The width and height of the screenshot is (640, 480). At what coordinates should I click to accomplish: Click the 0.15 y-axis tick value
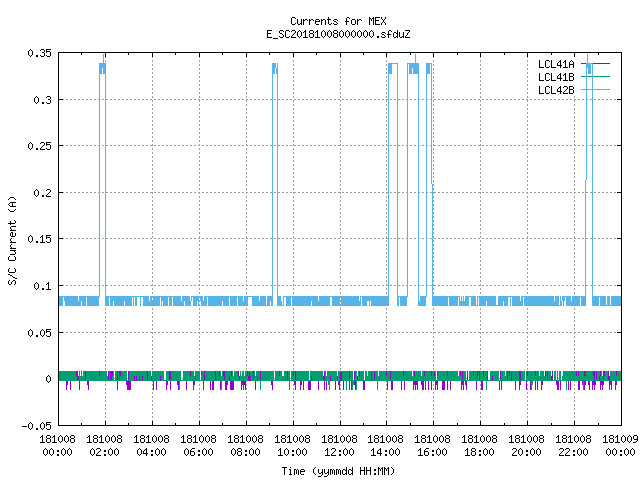click(40, 239)
